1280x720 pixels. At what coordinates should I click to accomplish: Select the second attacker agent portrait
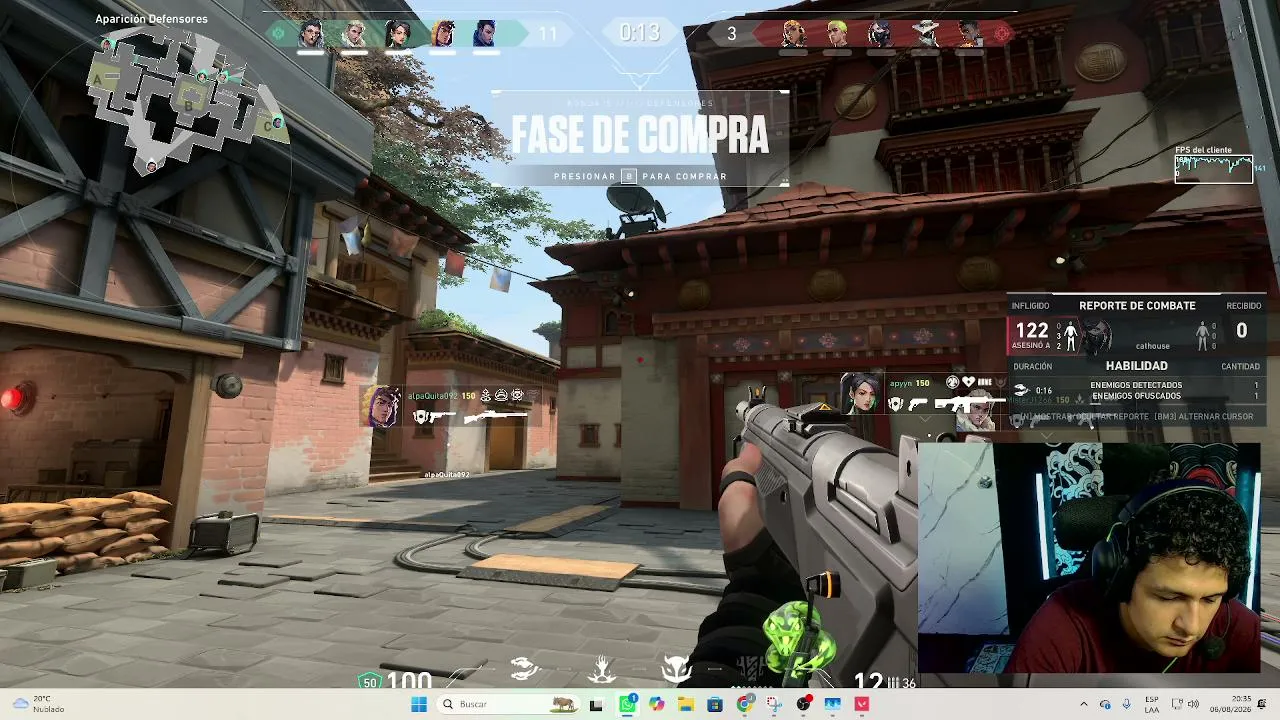pos(837,34)
